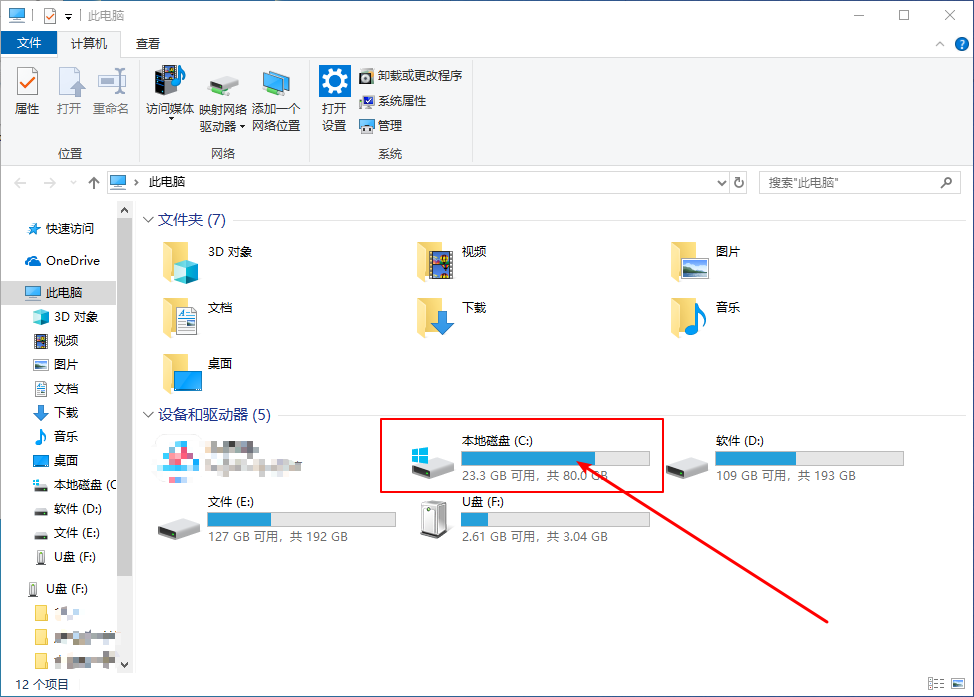Open the Access media (访问媒体) menu
Viewport: 974px width, 697px height.
coord(170,93)
